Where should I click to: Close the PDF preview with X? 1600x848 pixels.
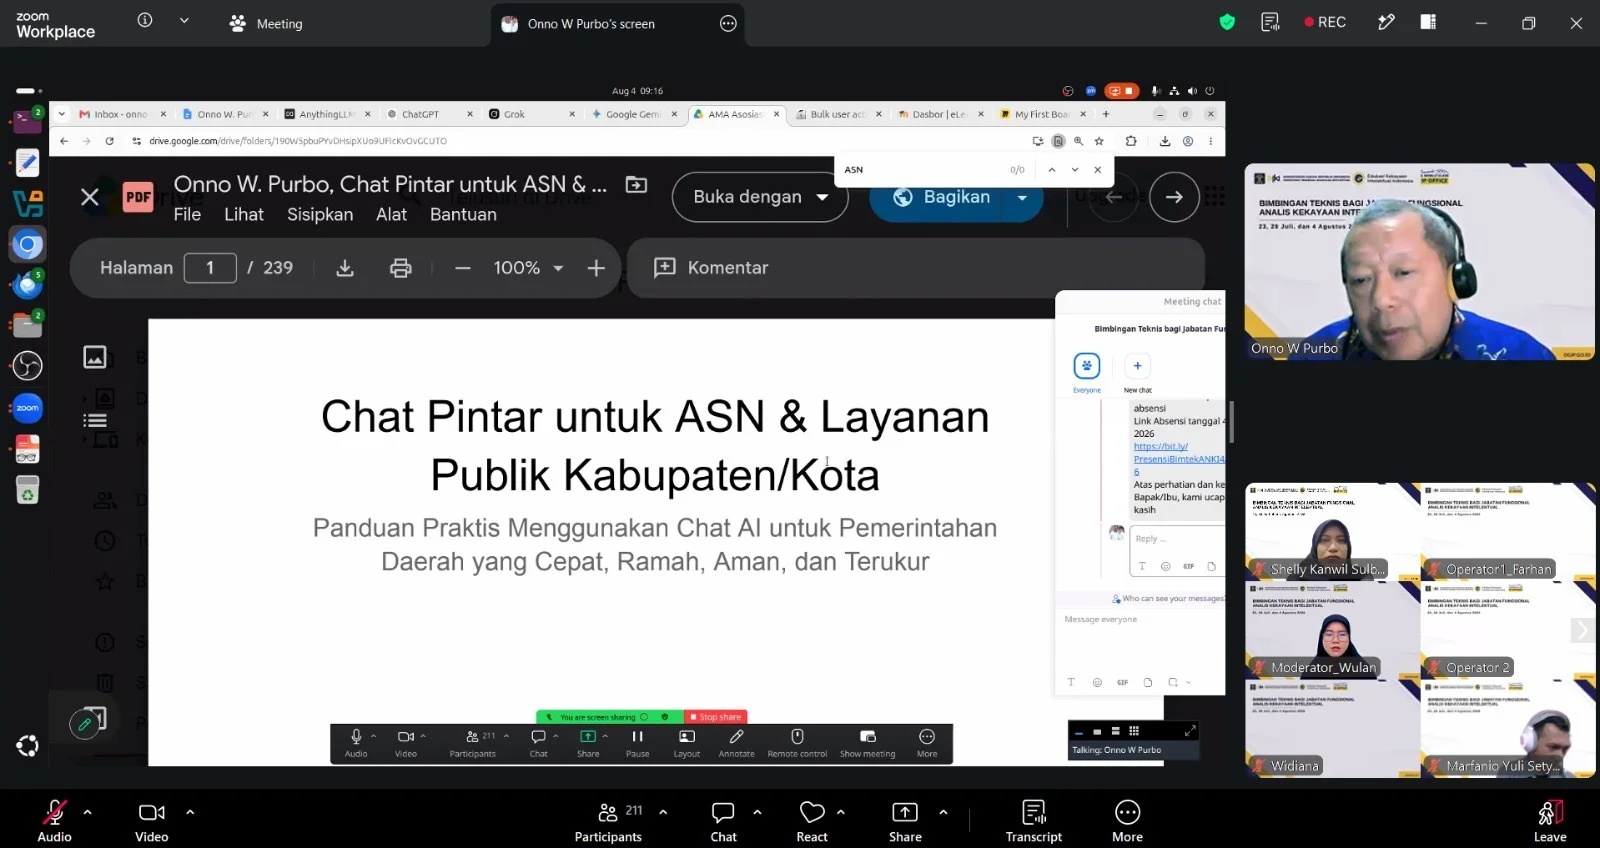click(90, 197)
